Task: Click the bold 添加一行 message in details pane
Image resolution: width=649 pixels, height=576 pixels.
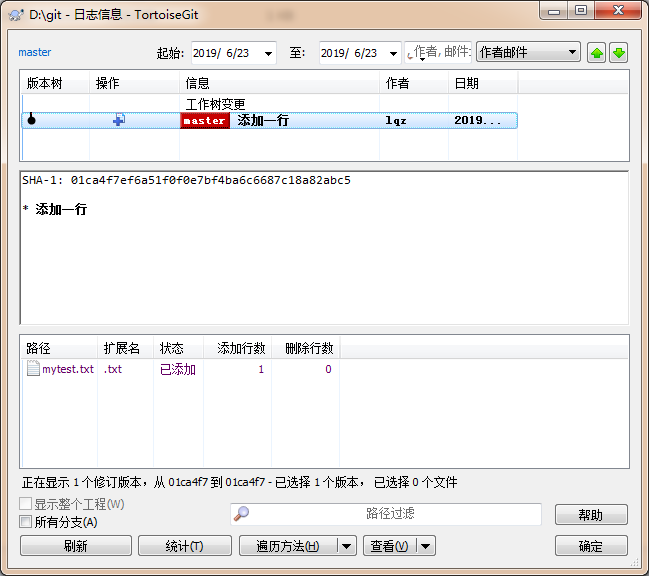Action: click(61, 209)
